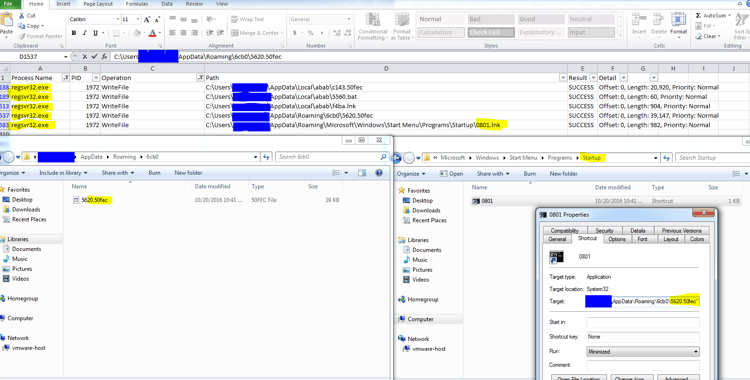Switch to the Insert ribbon tab

click(x=64, y=4)
